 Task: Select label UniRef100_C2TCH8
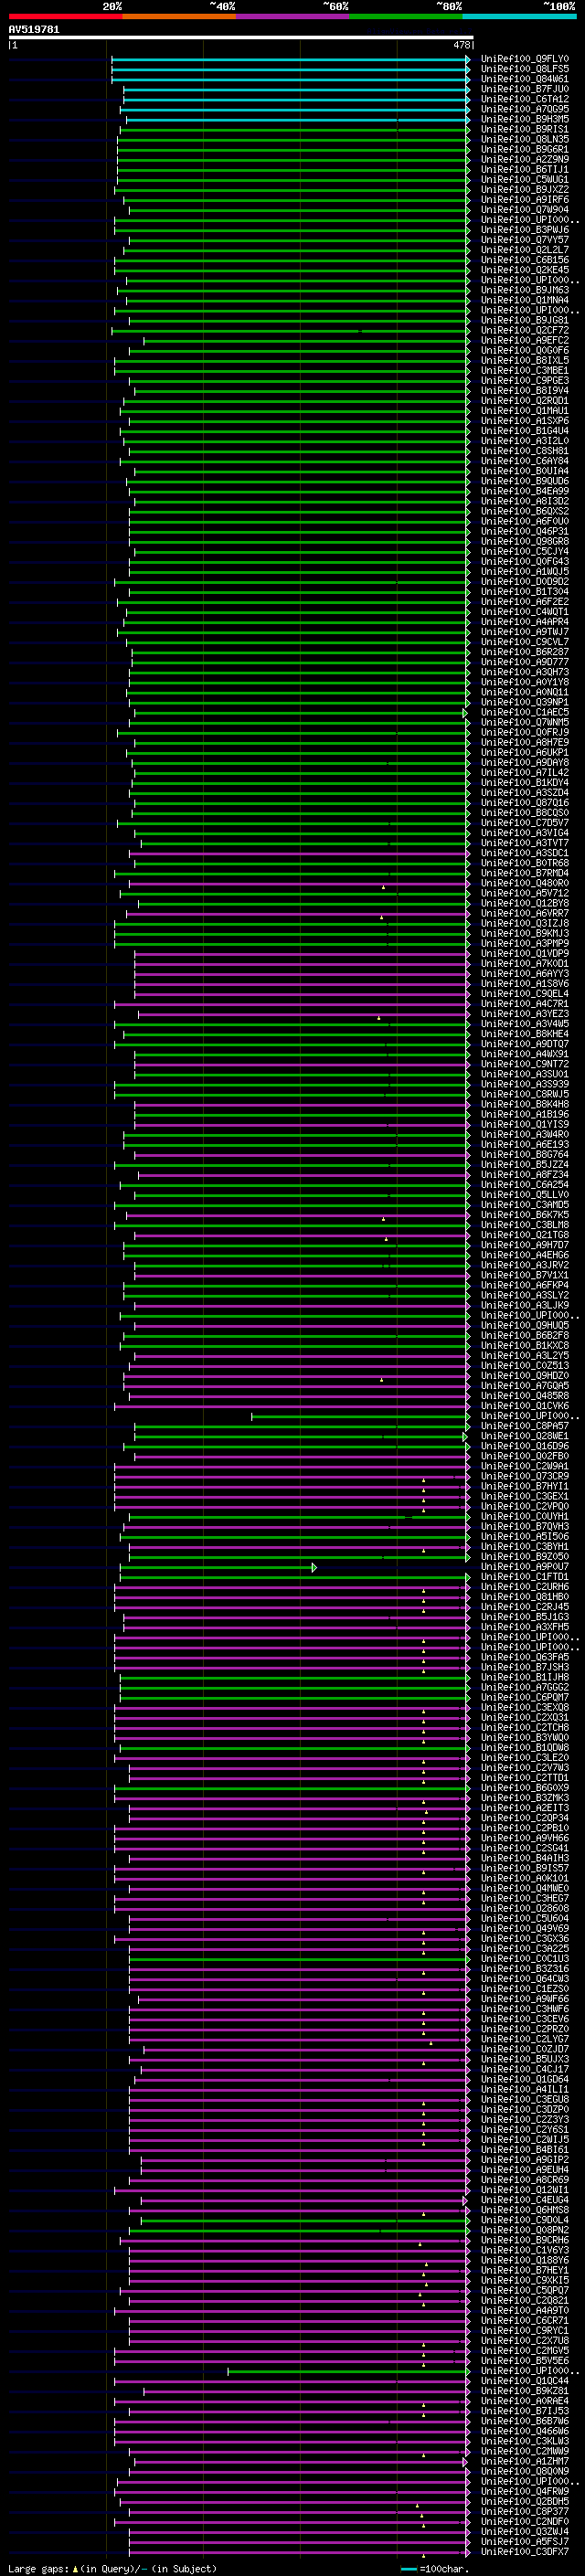point(525,1728)
